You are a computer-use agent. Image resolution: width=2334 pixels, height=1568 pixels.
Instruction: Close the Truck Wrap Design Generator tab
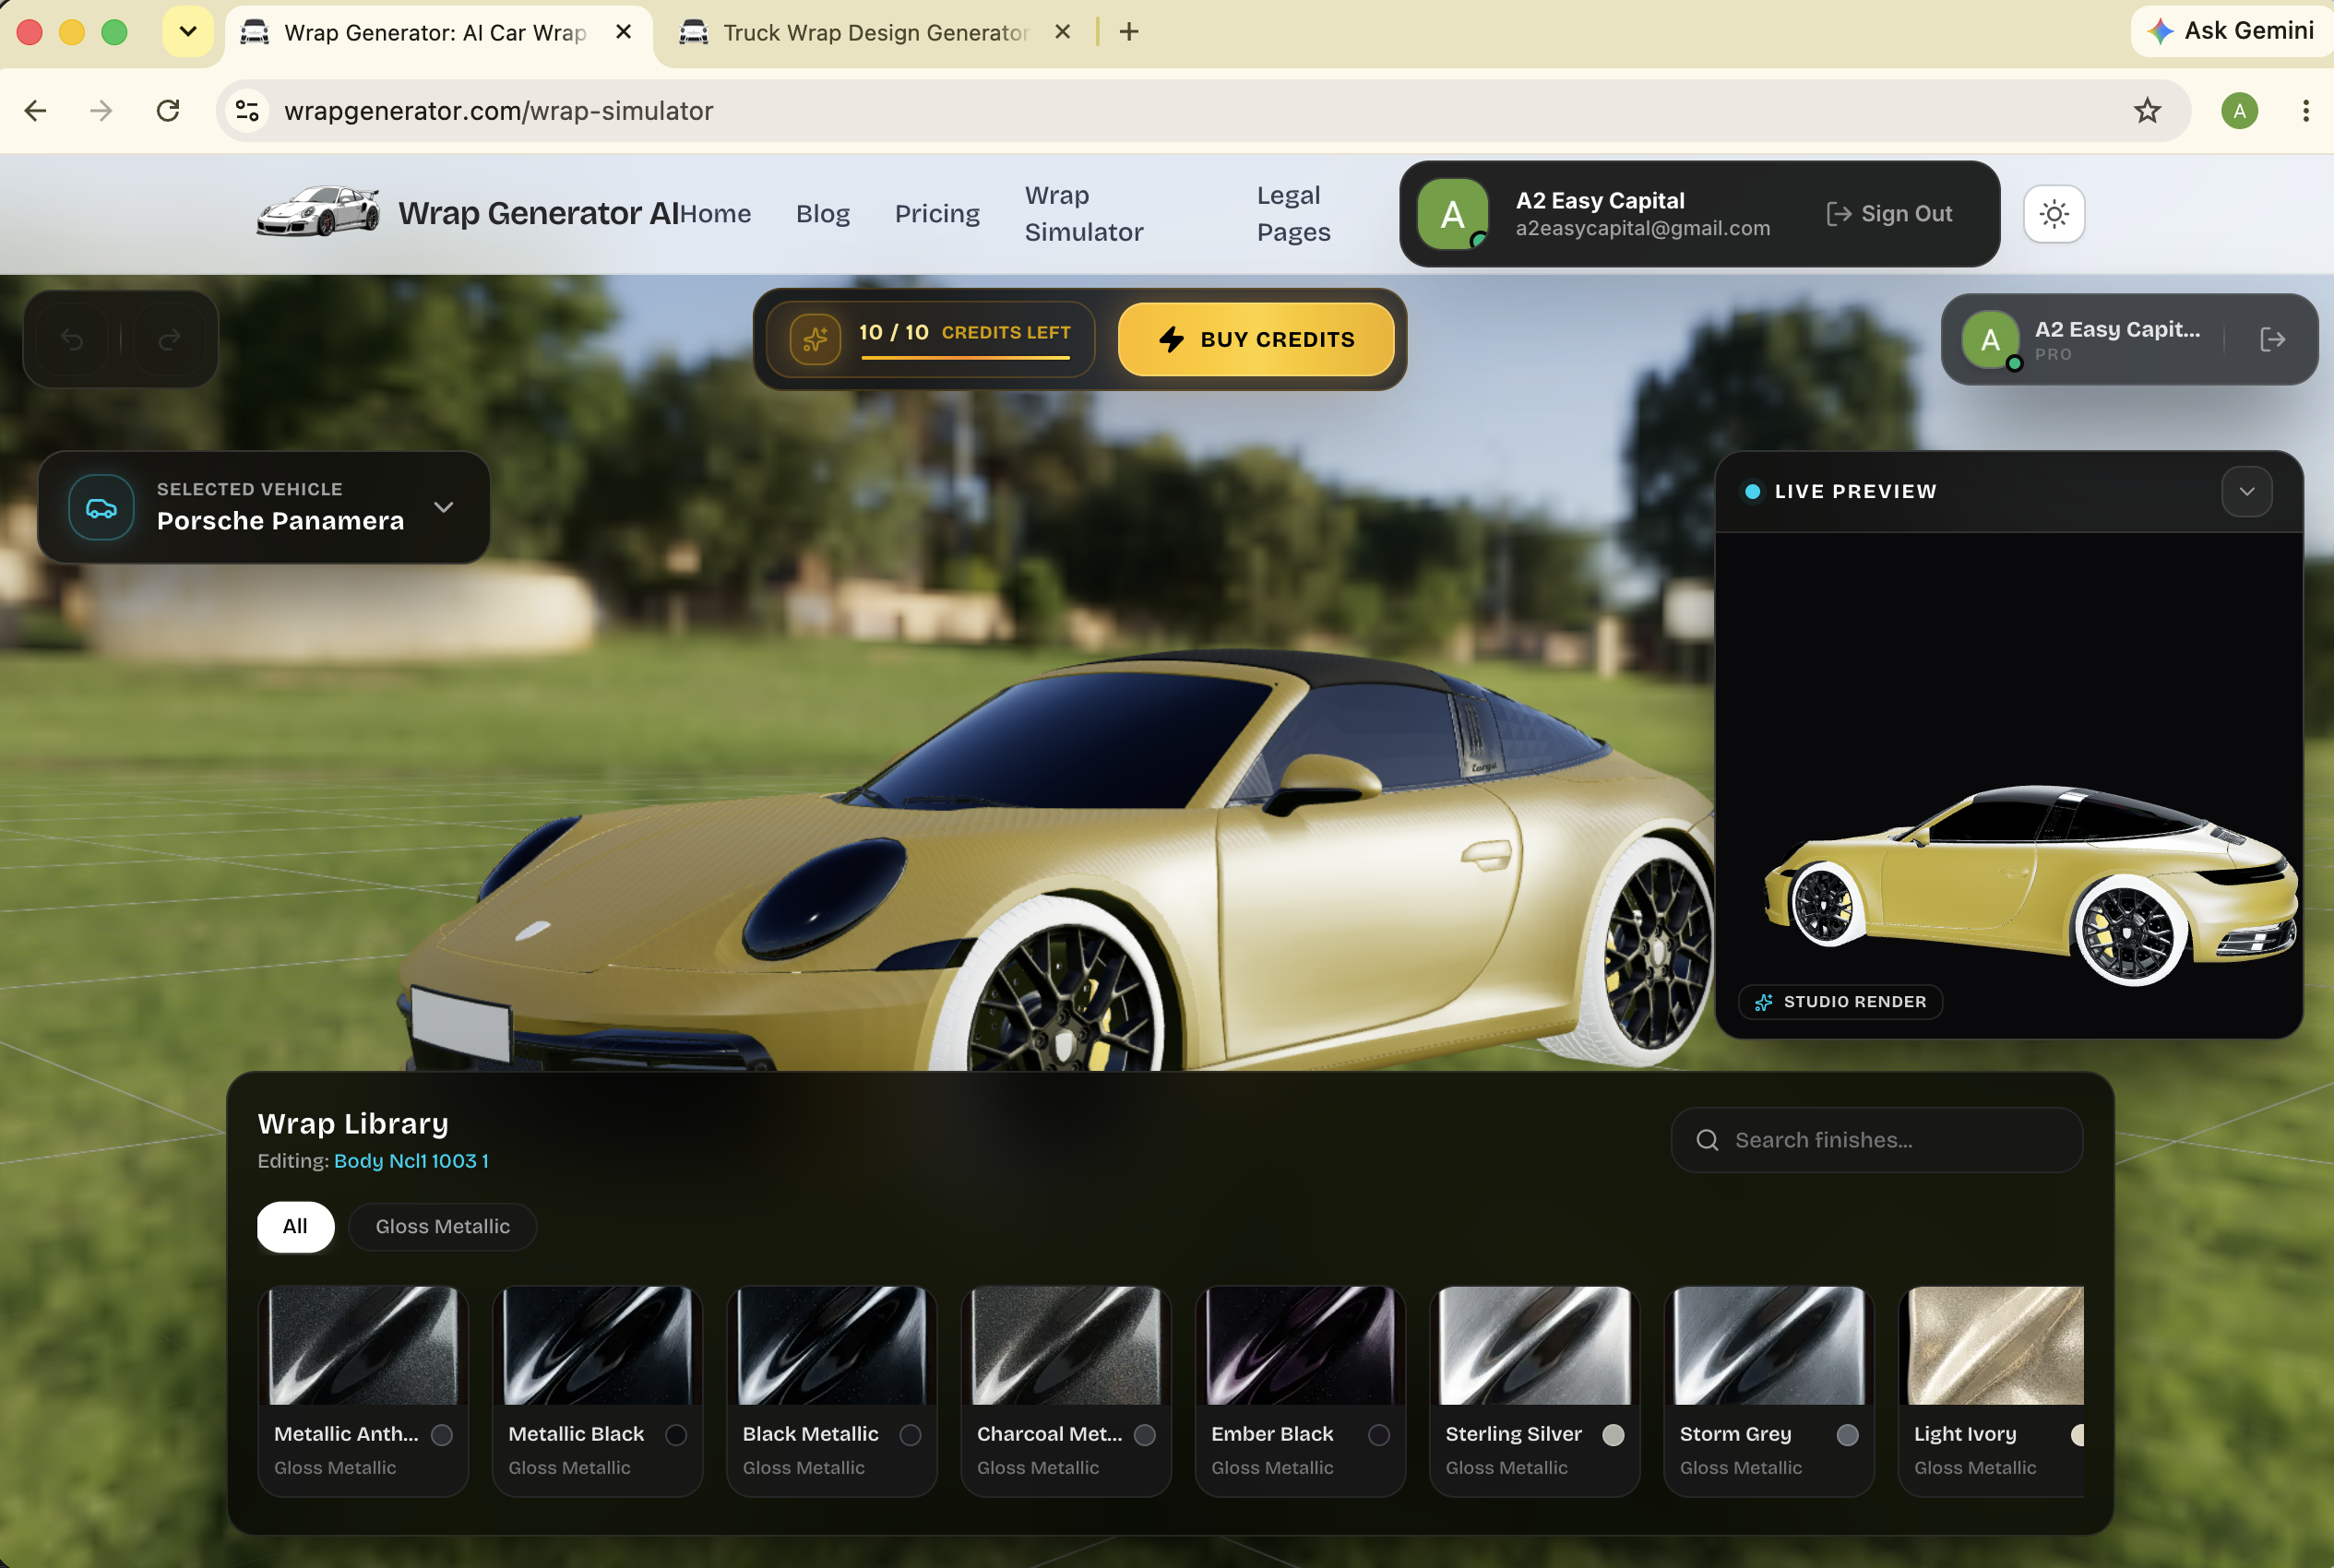point(1063,32)
